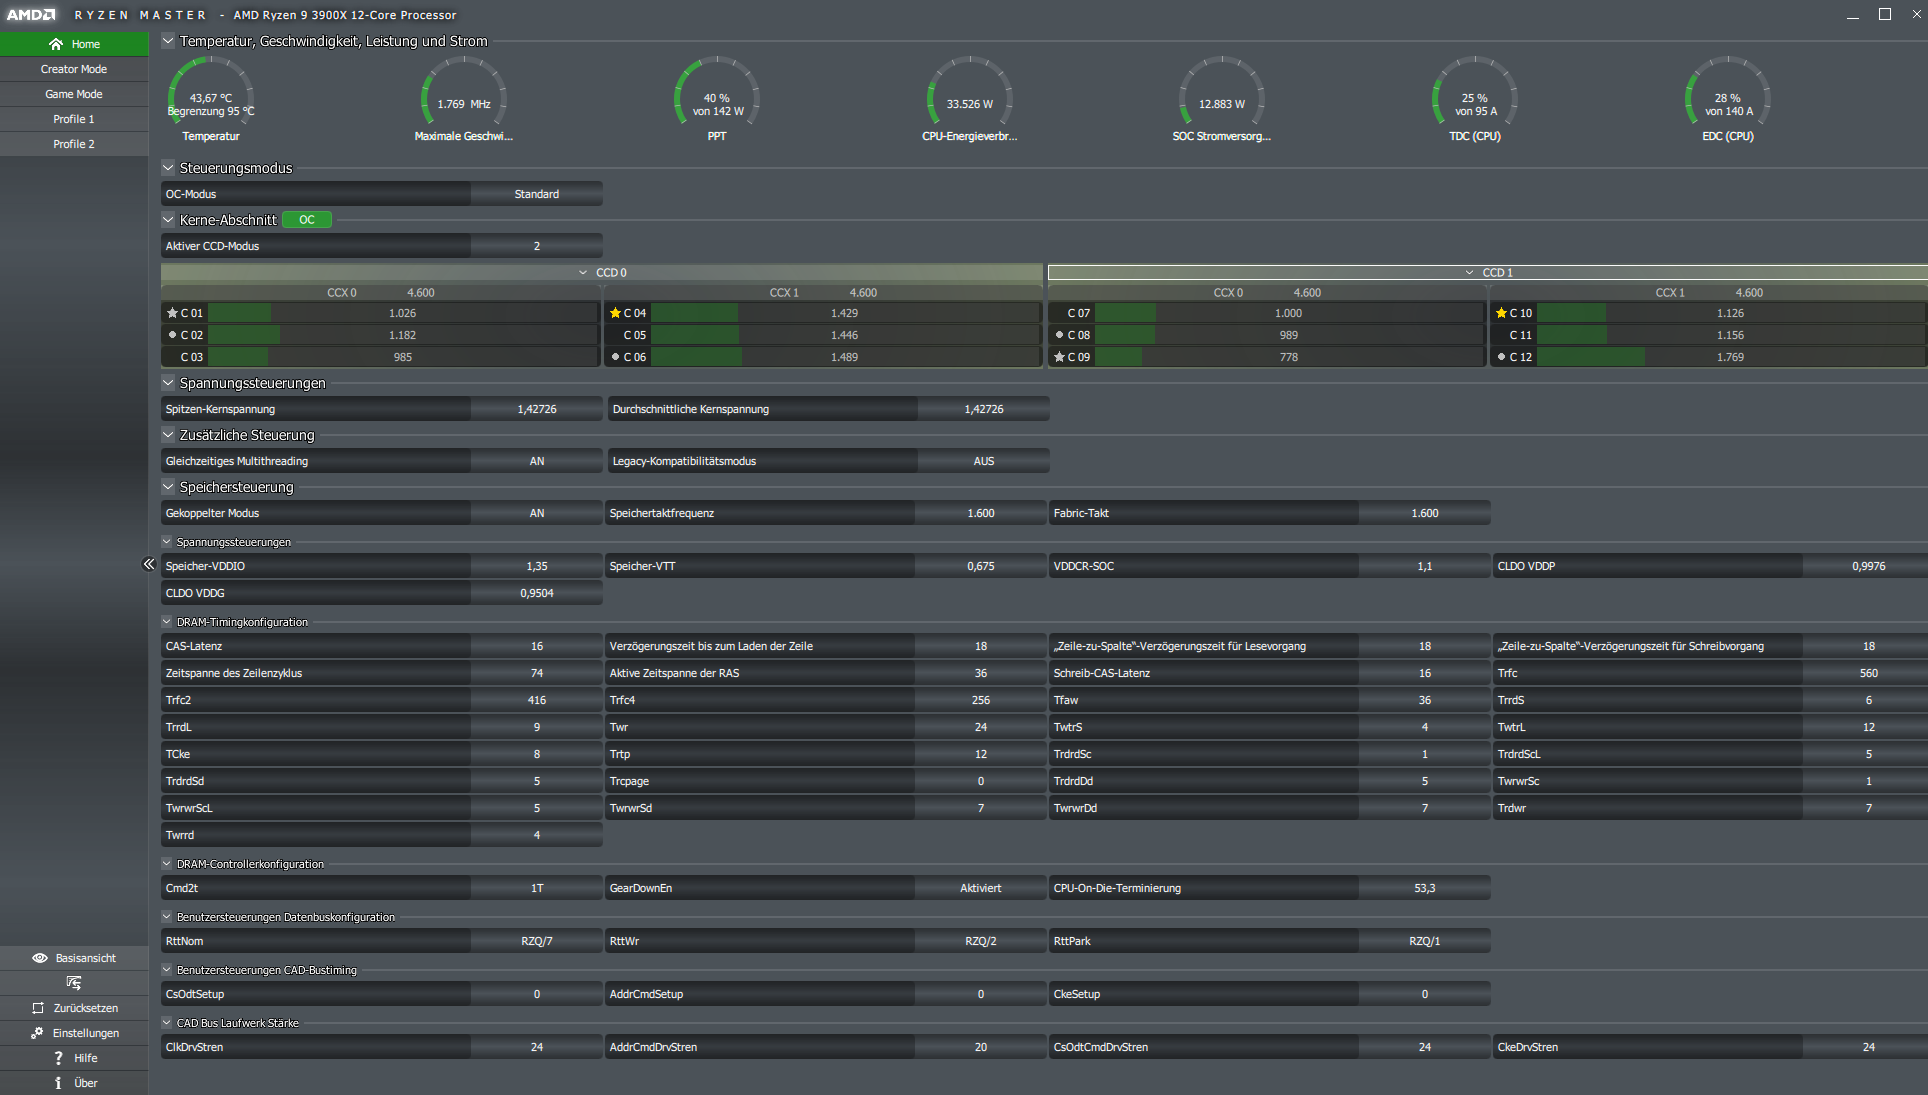This screenshot has width=1928, height=1095.
Task: Collapse the DRAM-Timingkonfiguration section
Action: pos(167,622)
